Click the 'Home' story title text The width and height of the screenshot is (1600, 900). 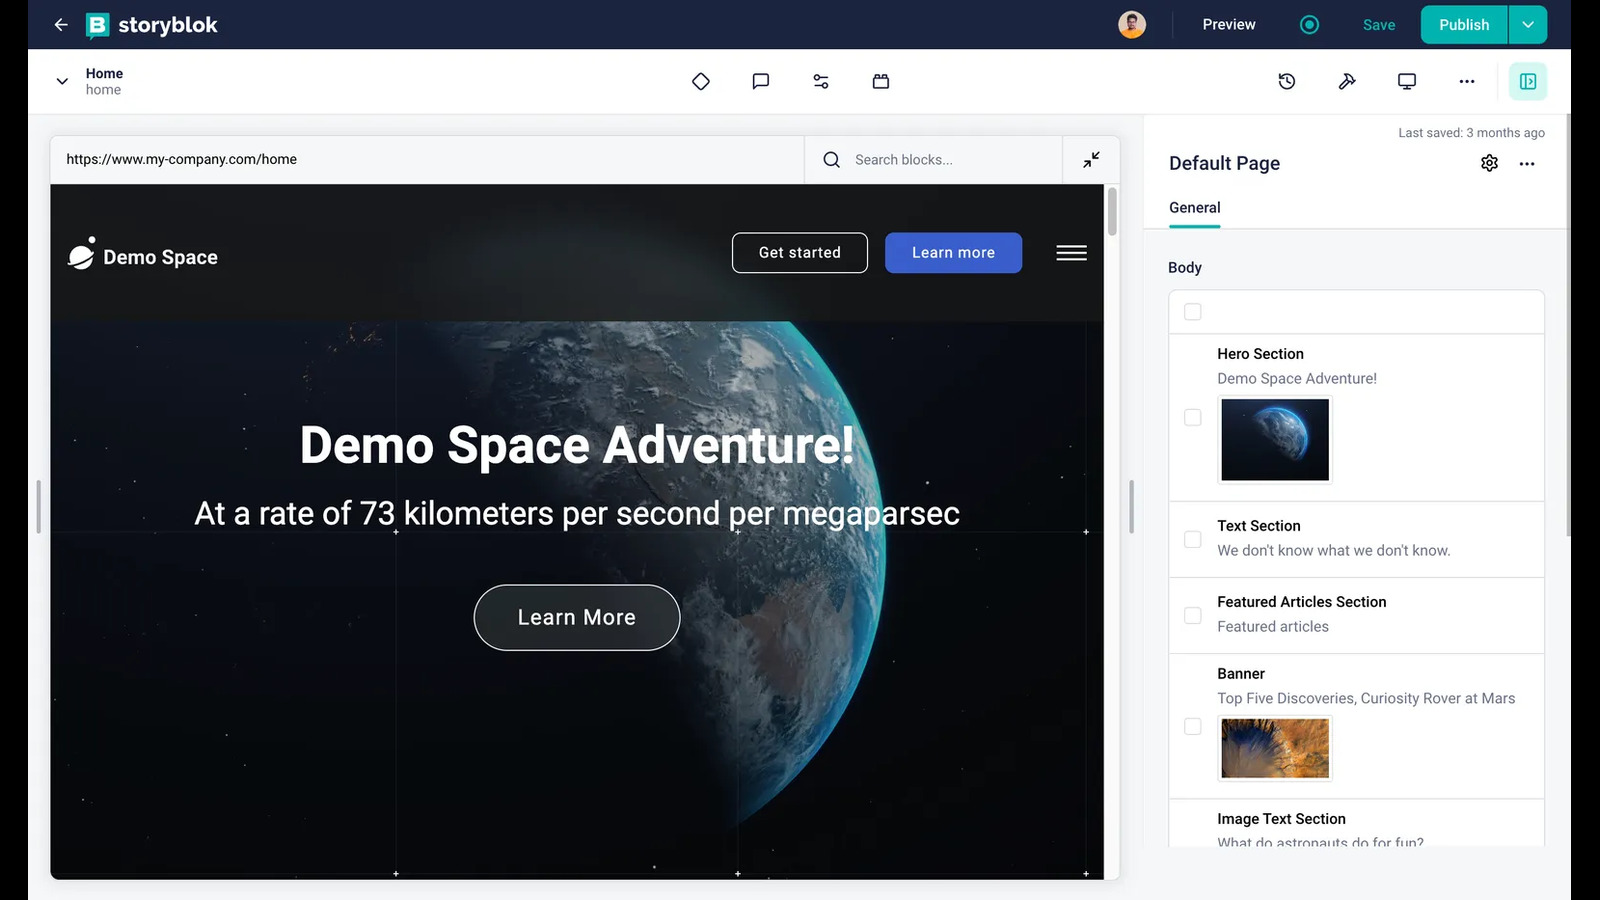pyautogui.click(x=104, y=73)
